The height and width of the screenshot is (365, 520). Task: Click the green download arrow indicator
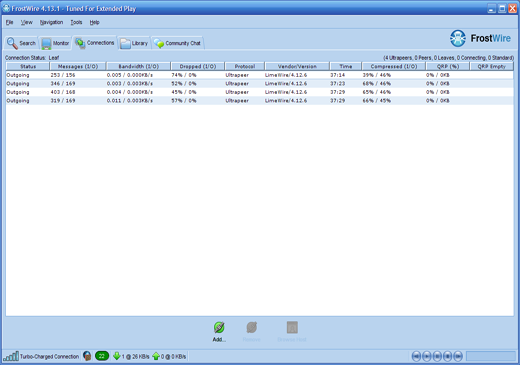click(x=116, y=356)
